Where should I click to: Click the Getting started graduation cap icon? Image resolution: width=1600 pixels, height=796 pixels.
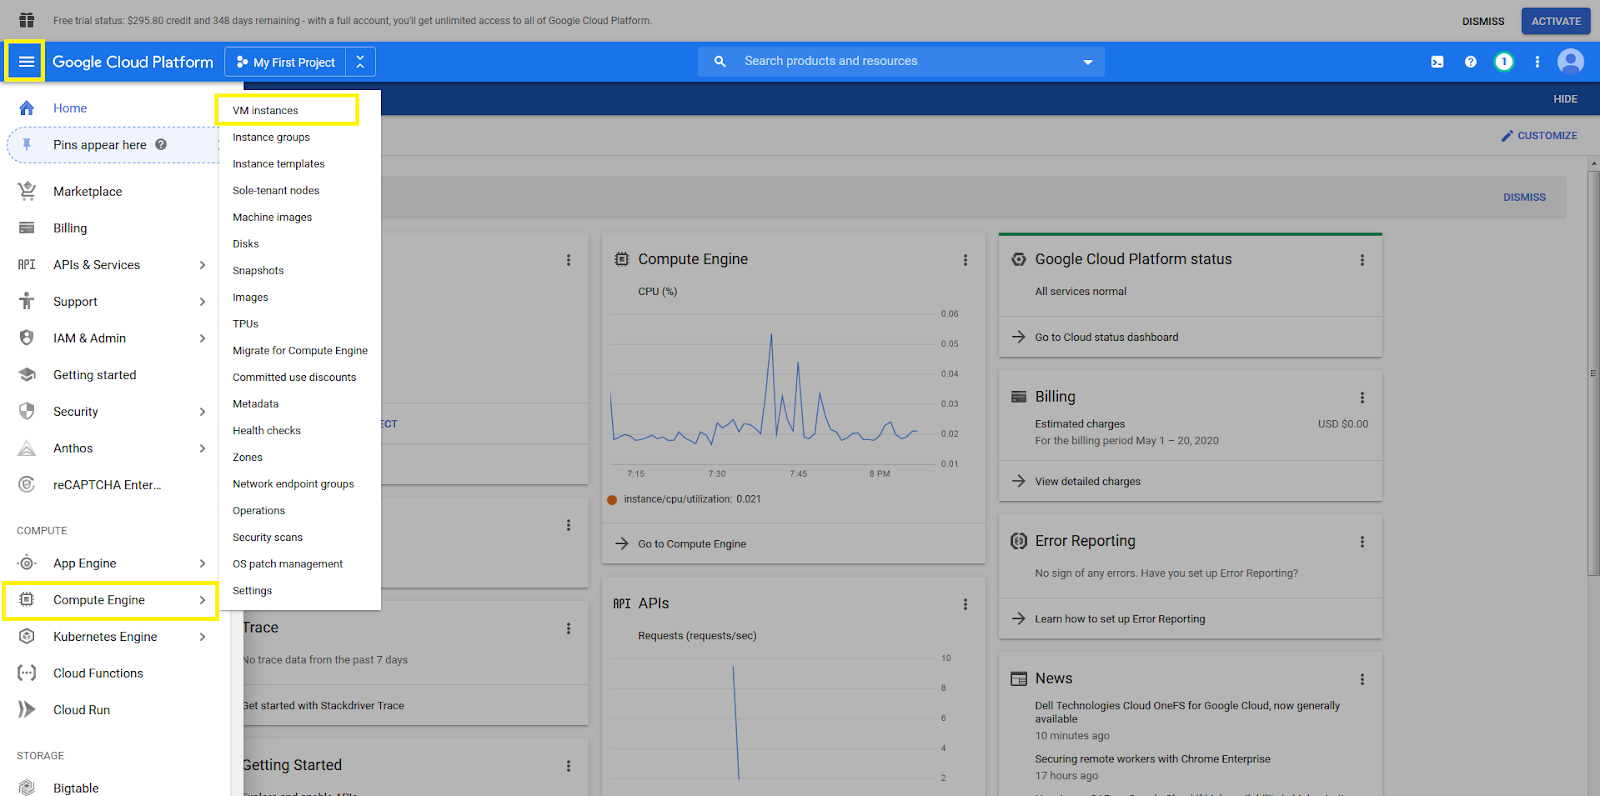click(27, 375)
